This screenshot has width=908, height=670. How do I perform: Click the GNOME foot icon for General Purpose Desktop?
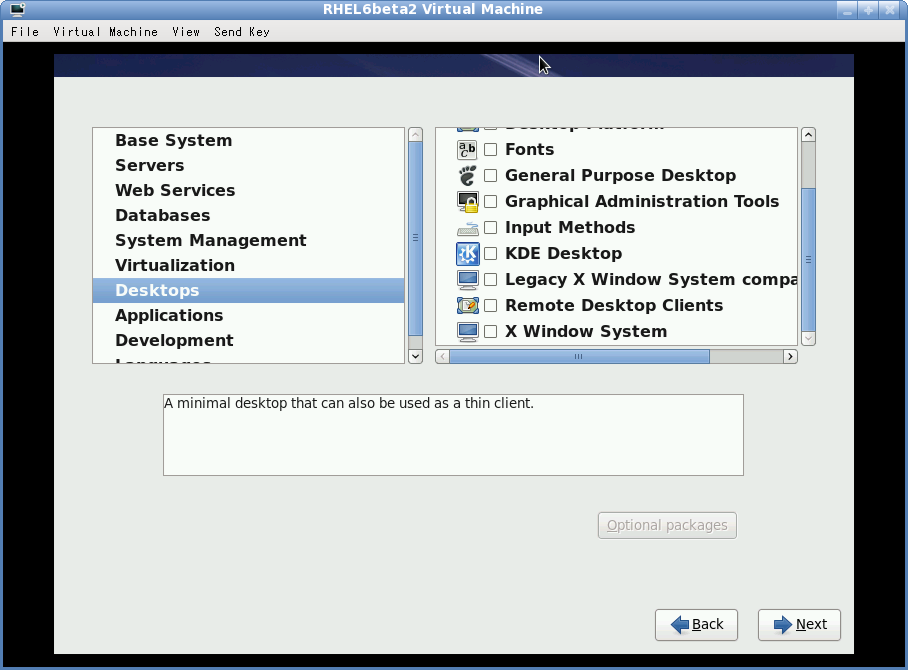click(x=467, y=175)
